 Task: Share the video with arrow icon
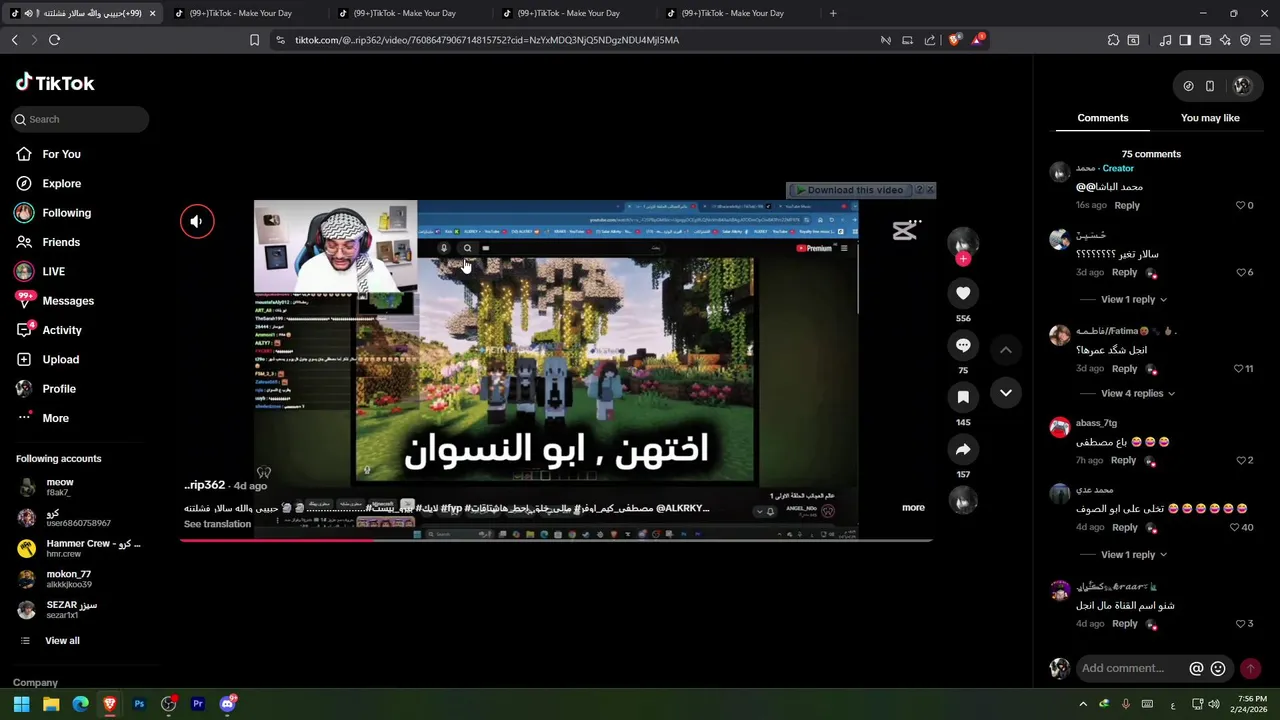coord(963,449)
